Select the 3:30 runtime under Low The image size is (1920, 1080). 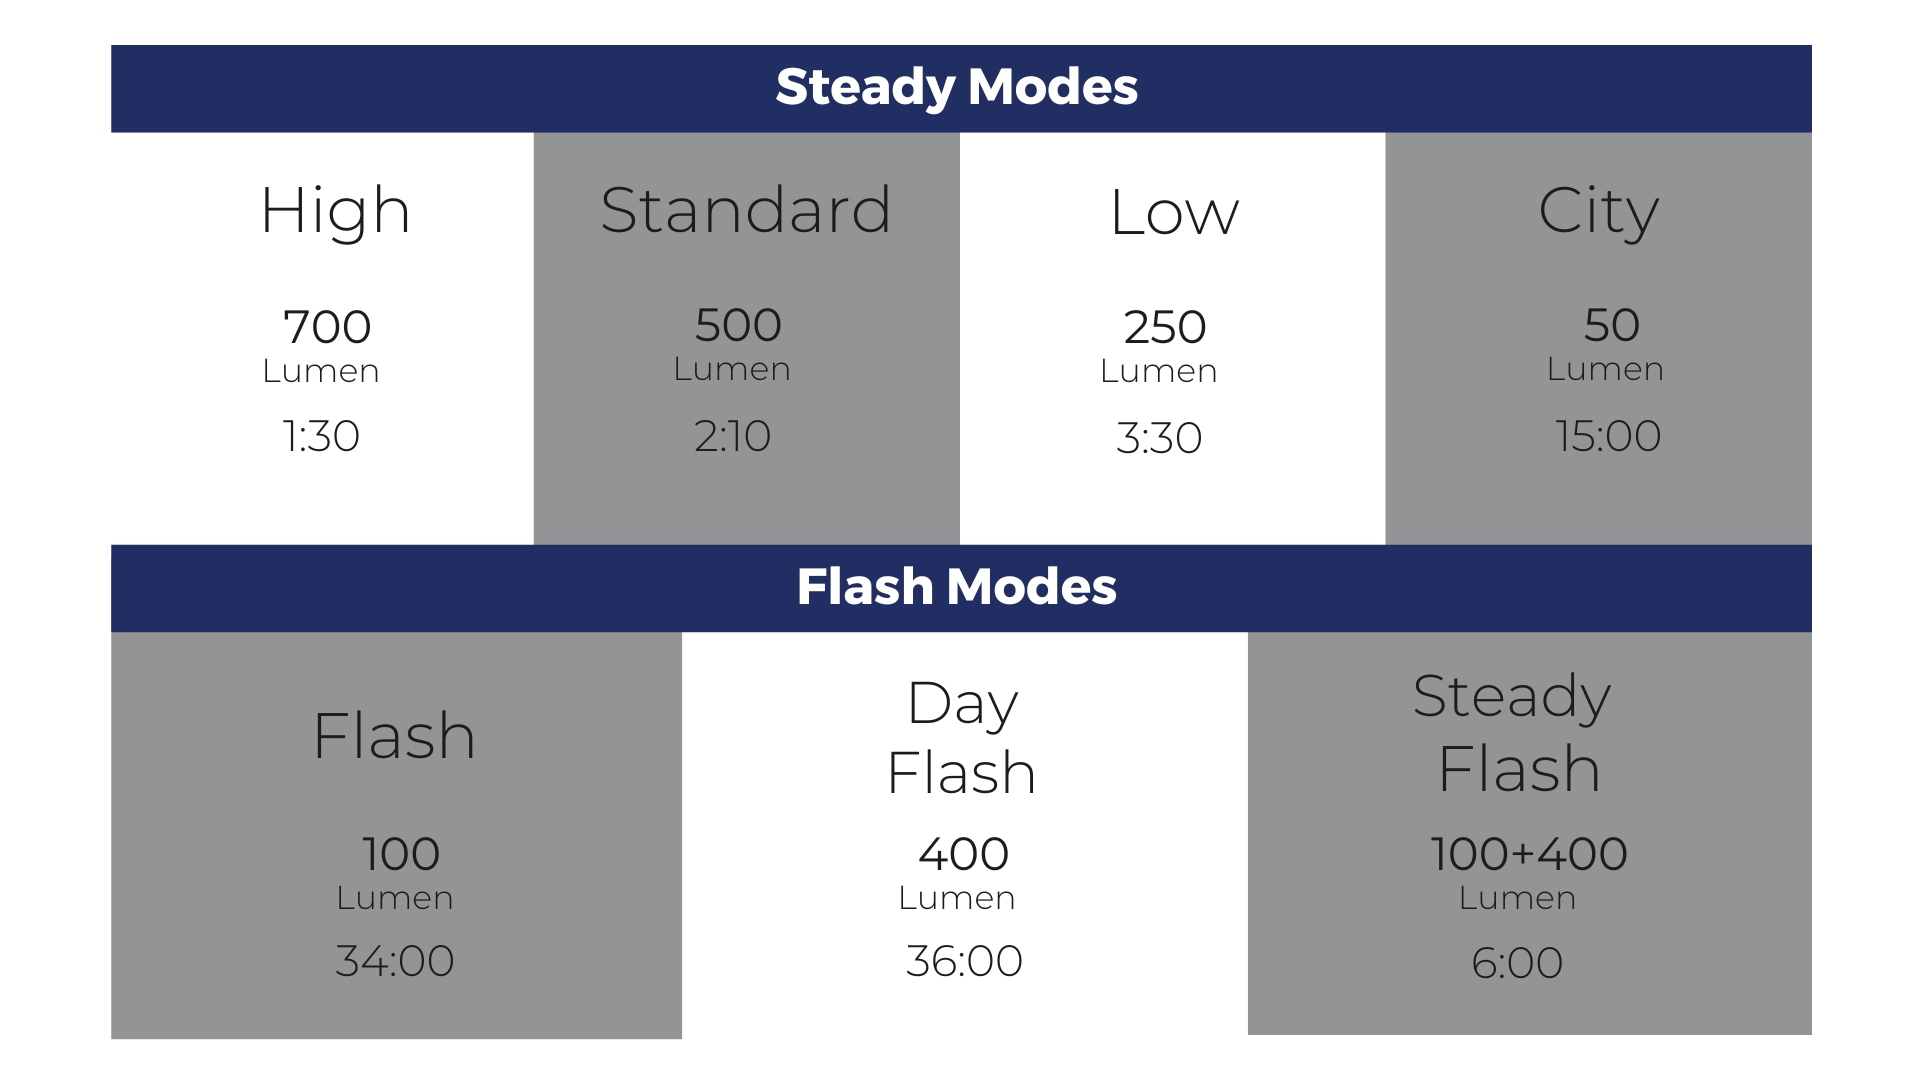point(1159,438)
